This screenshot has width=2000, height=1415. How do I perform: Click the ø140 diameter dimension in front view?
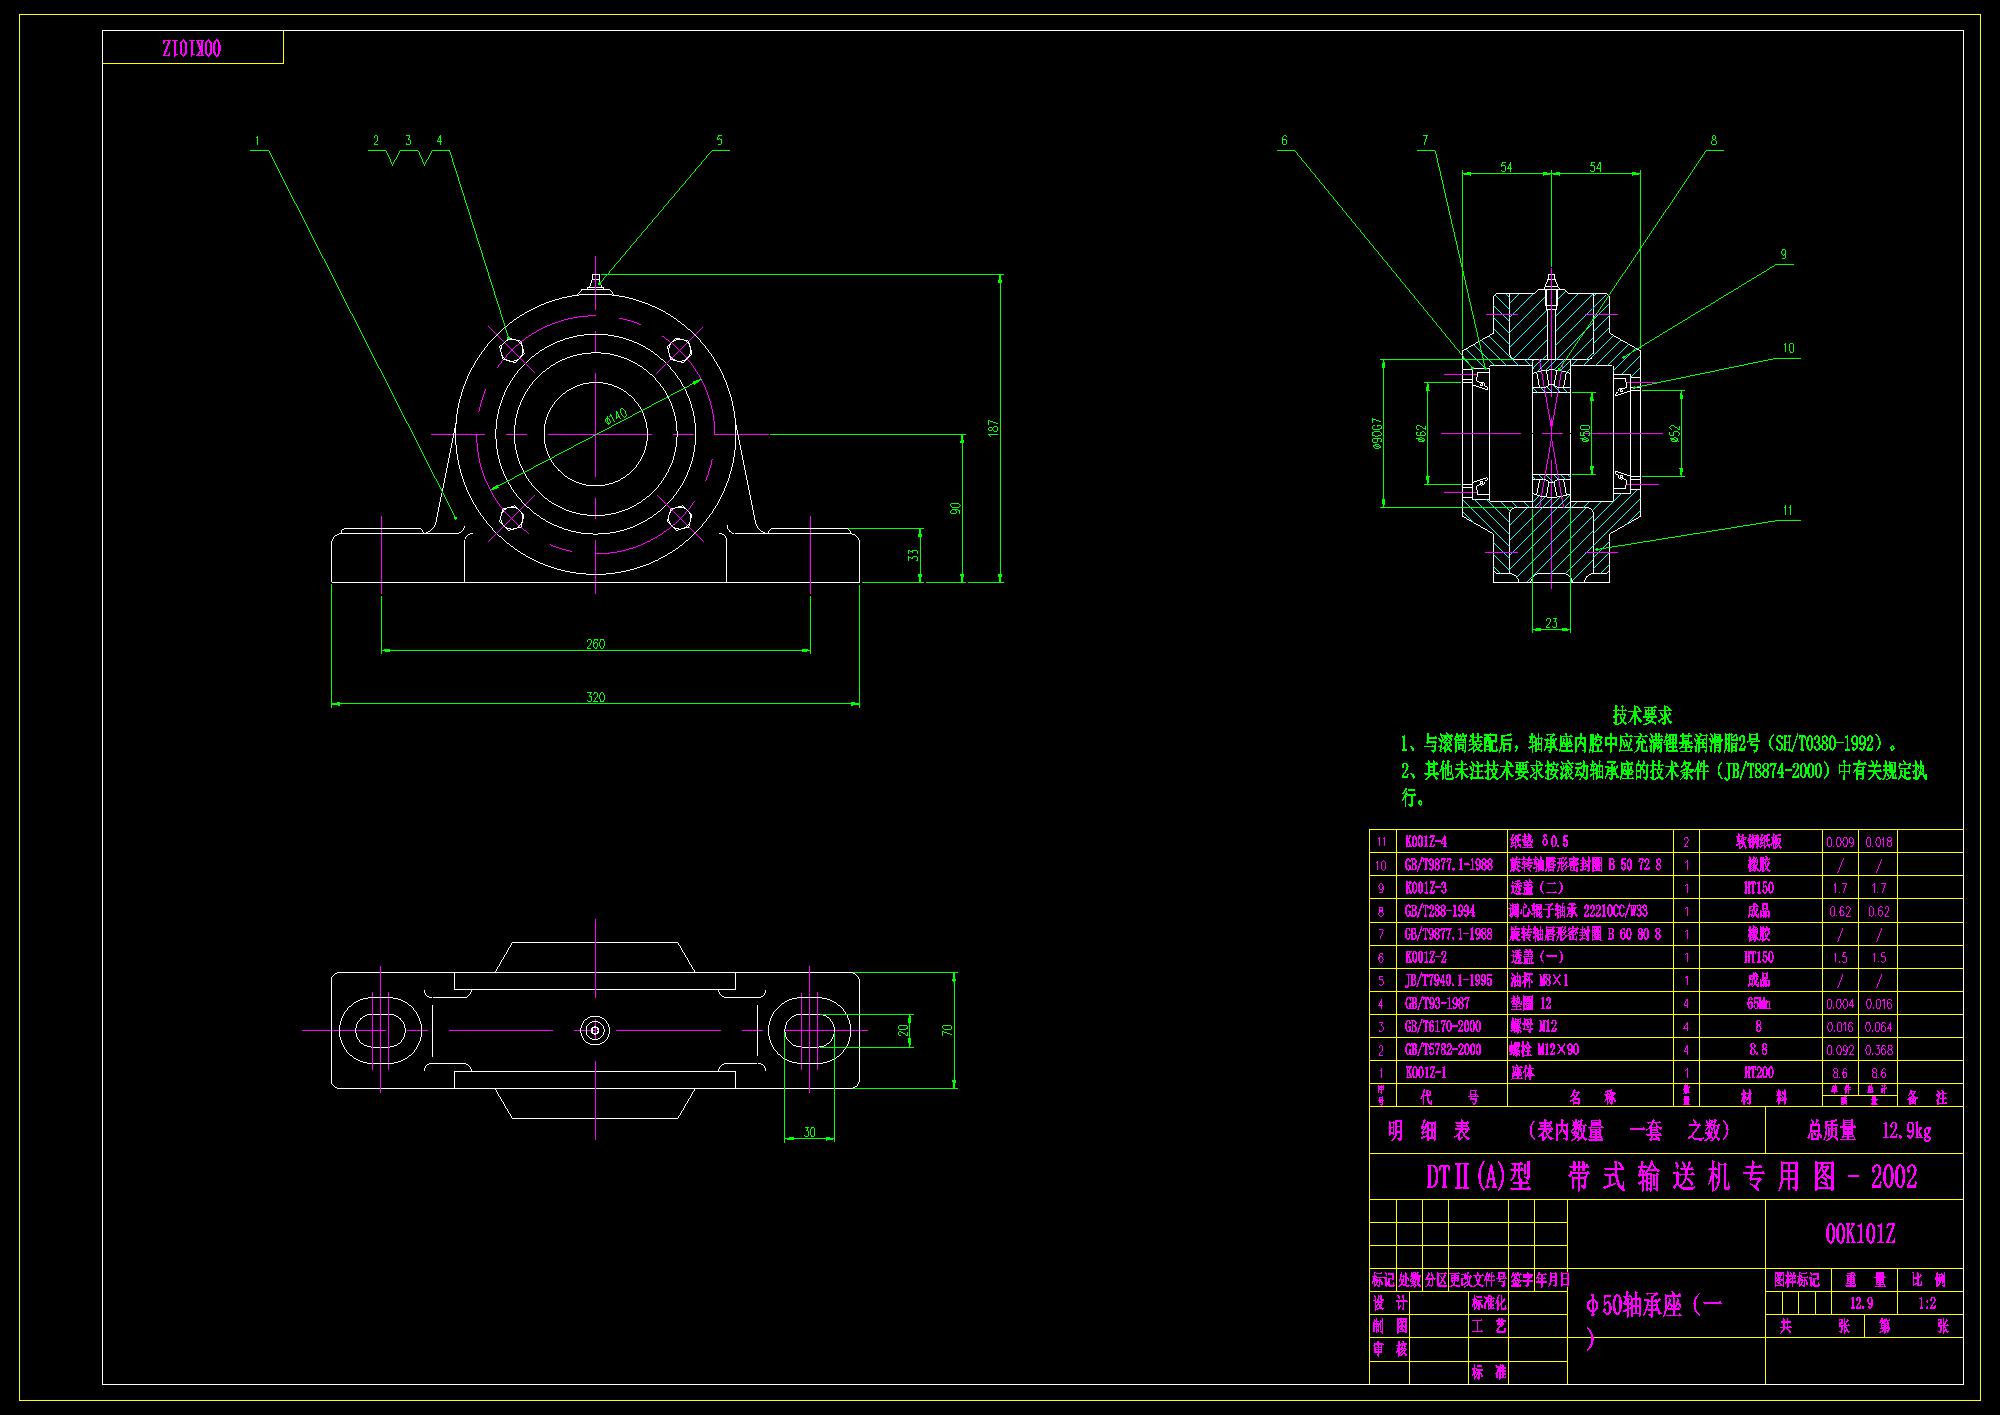click(x=616, y=418)
